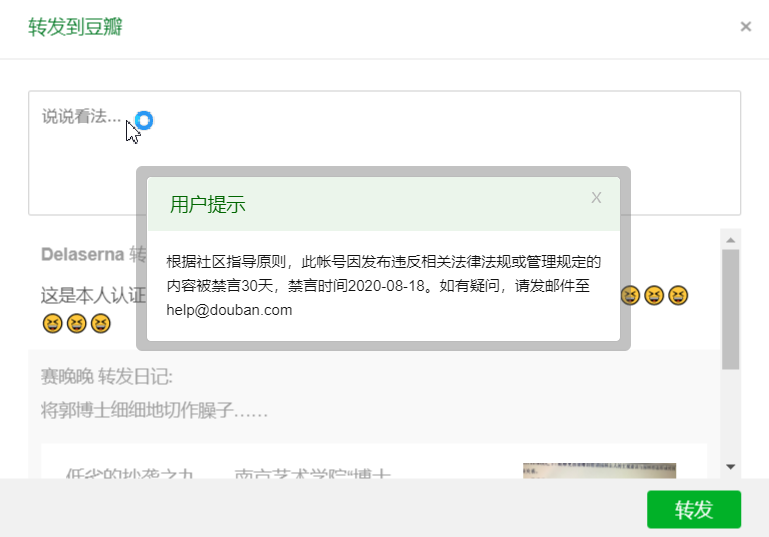Click 赛晚晚 转发日记 text

tap(106, 377)
